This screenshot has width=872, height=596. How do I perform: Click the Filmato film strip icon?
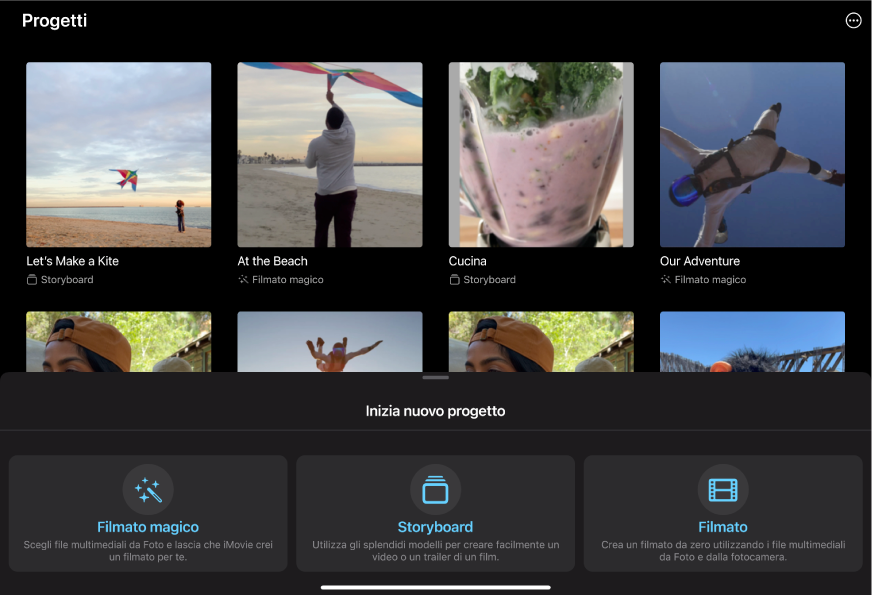coord(723,490)
